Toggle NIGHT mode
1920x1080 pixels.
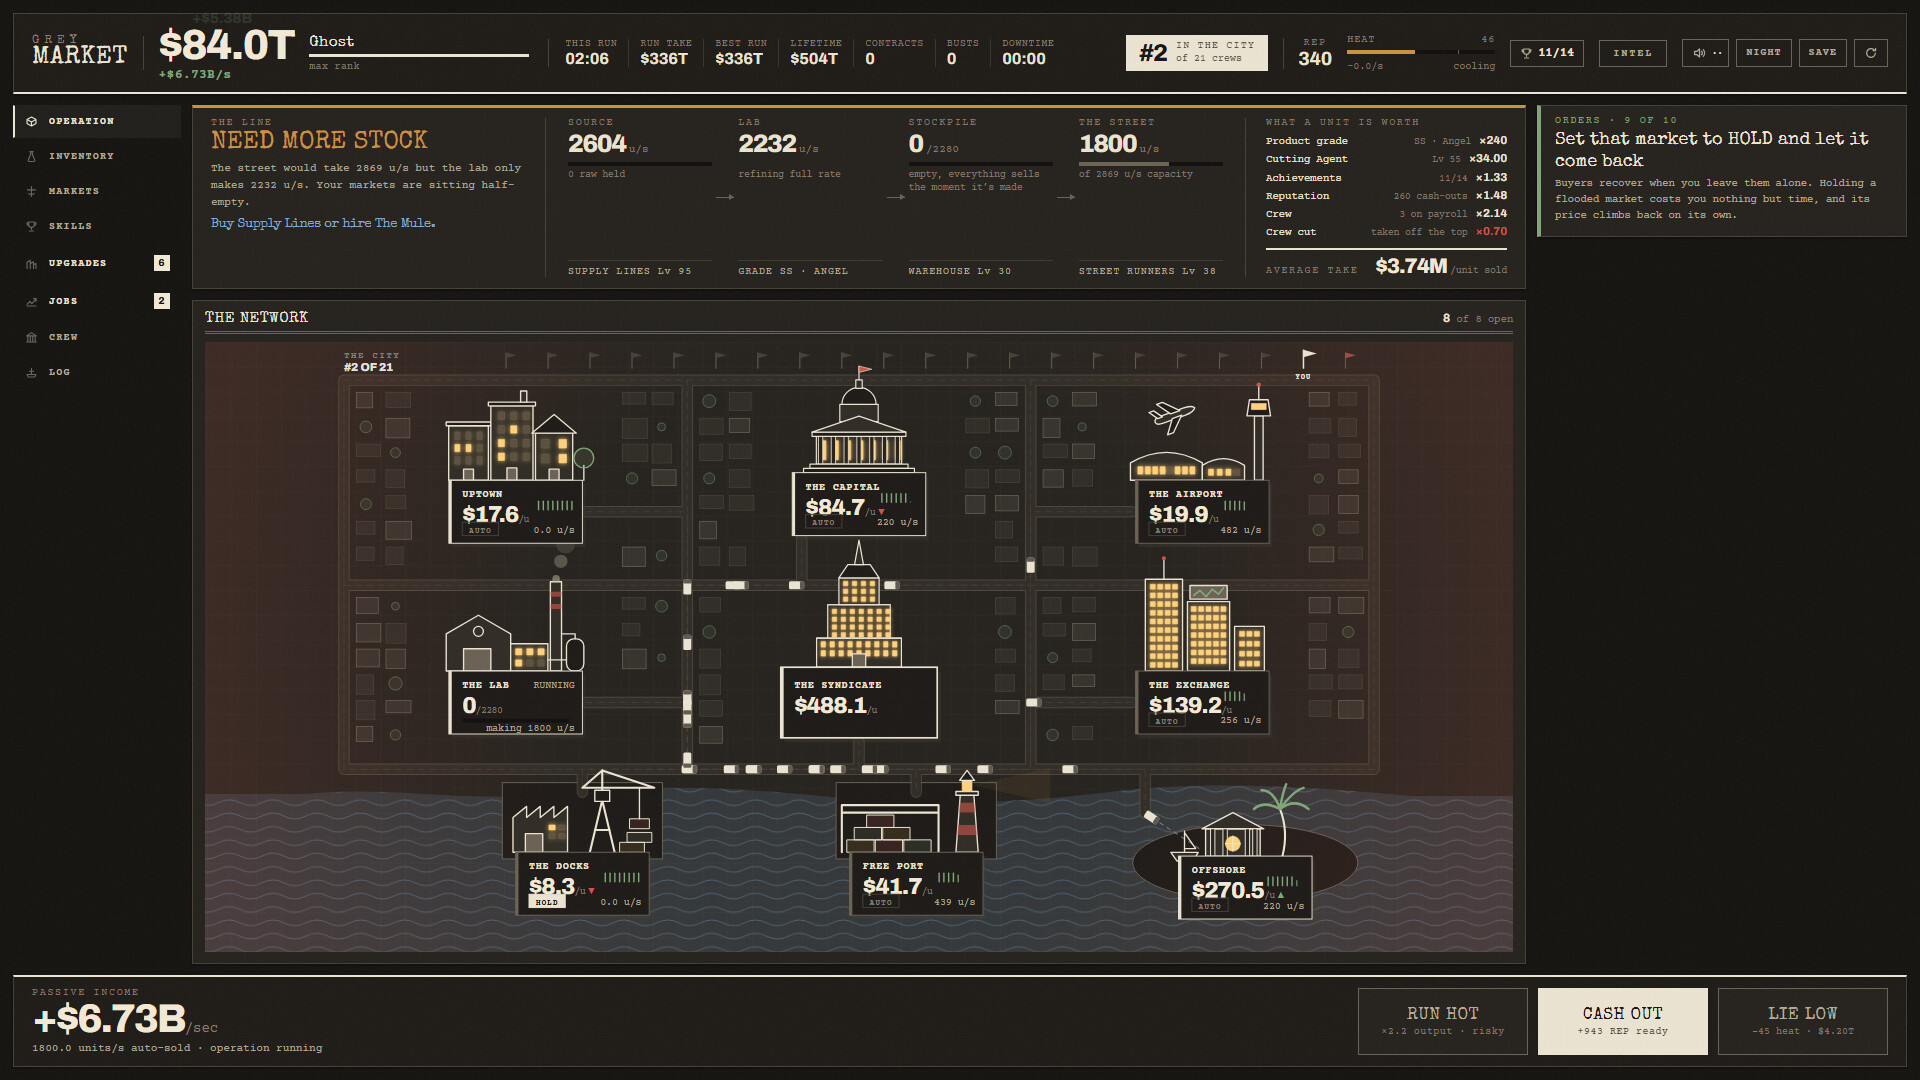pyautogui.click(x=1763, y=53)
